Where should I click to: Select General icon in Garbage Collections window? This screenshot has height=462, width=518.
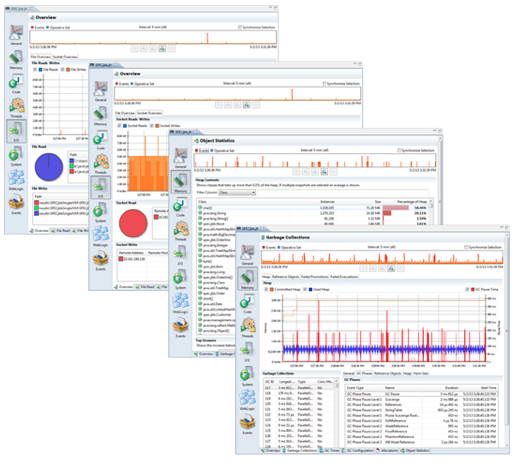click(247, 255)
